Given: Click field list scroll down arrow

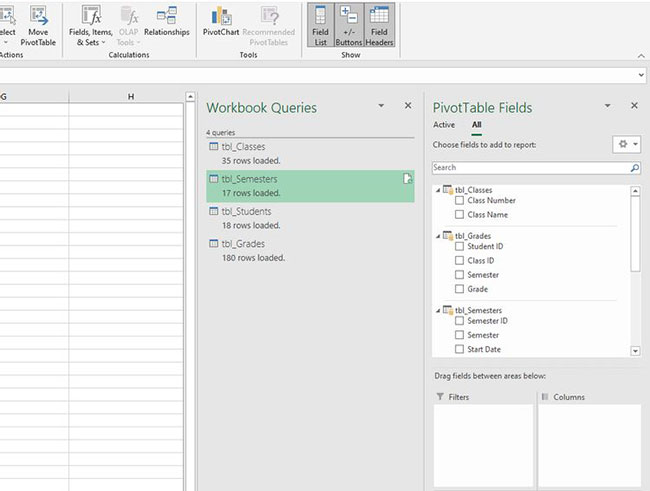Looking at the screenshot, I should pyautogui.click(x=635, y=351).
